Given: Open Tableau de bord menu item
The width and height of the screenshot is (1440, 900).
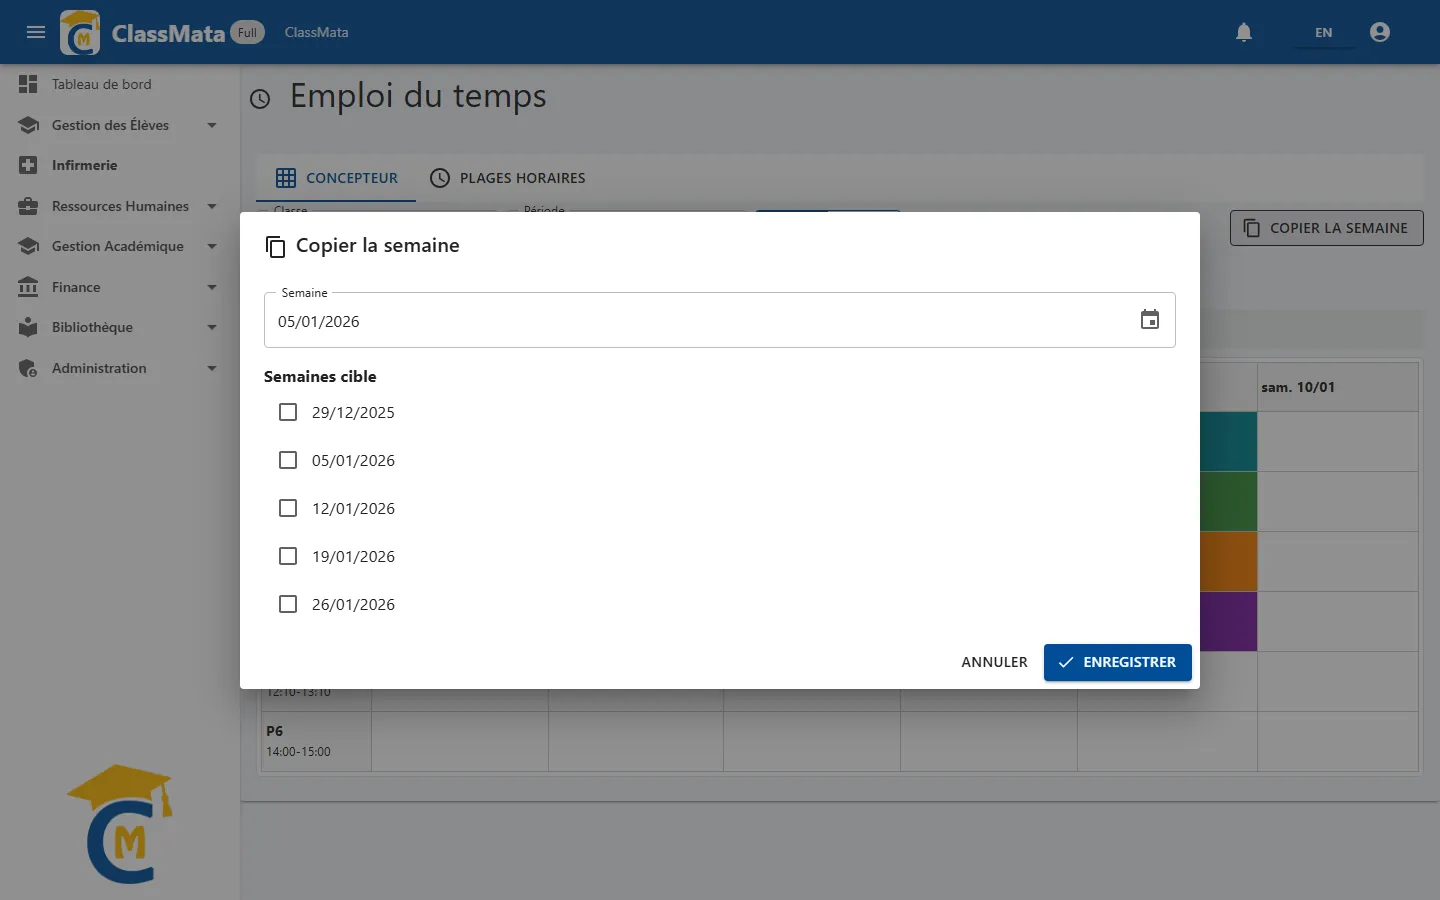Looking at the screenshot, I should (x=120, y=84).
